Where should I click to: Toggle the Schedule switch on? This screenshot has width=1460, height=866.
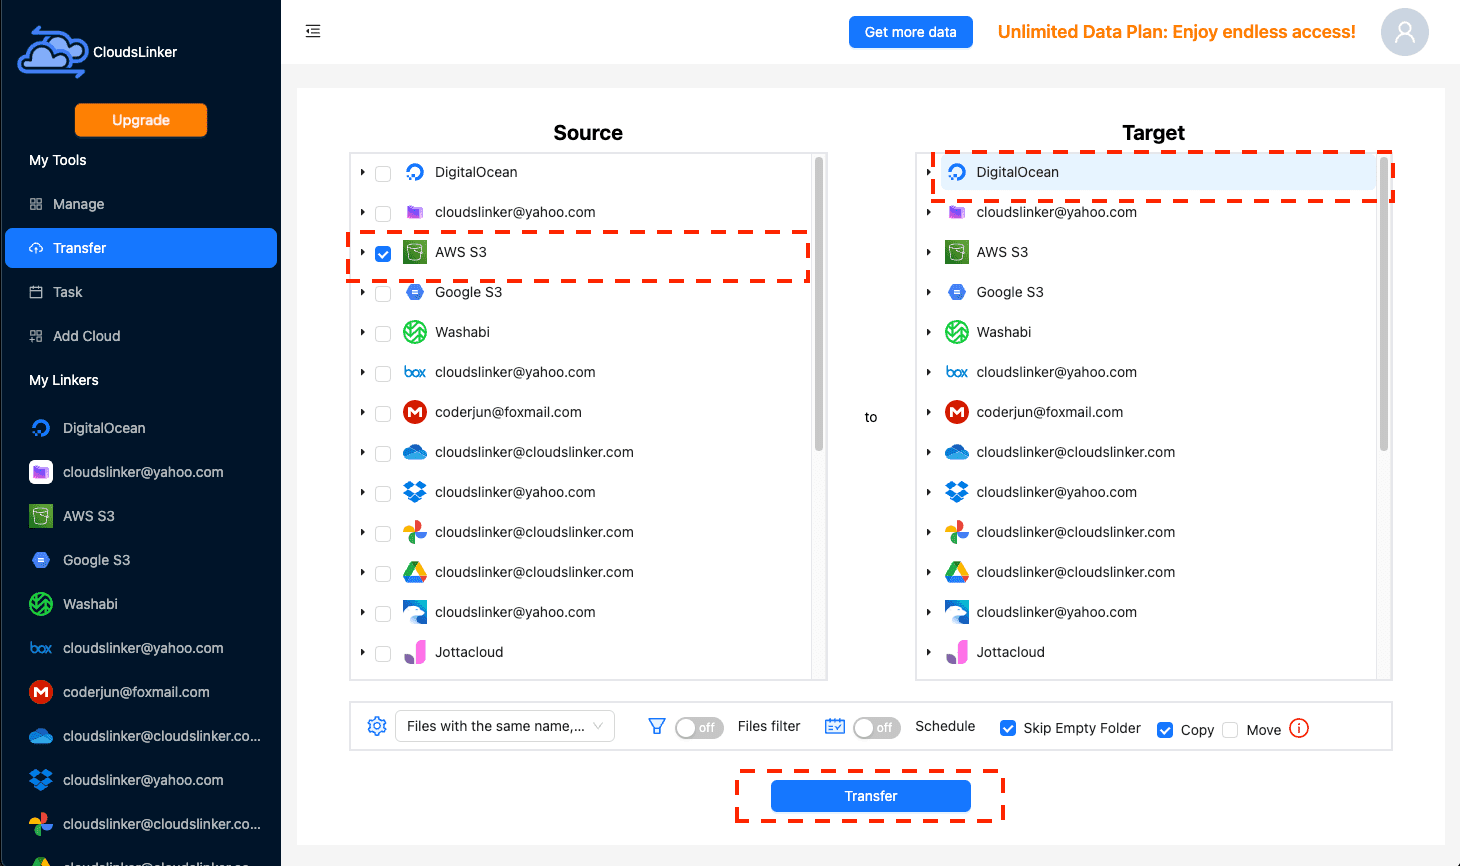point(877,728)
